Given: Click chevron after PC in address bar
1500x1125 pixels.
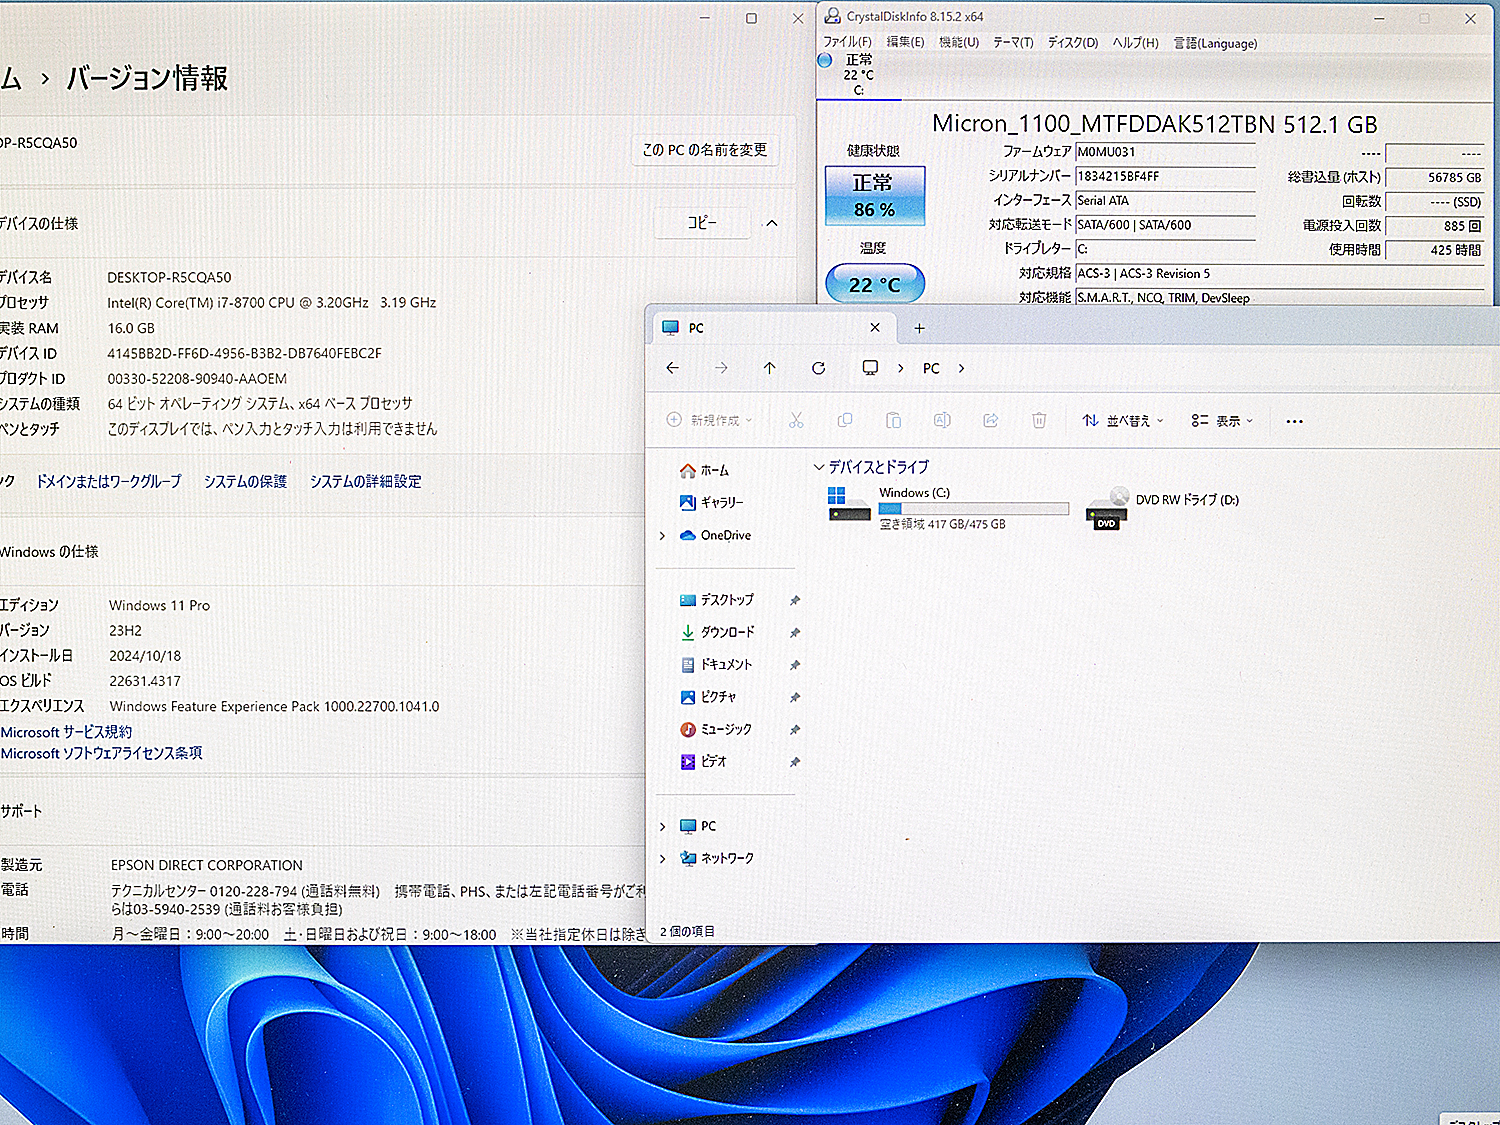Looking at the screenshot, I should click(961, 368).
